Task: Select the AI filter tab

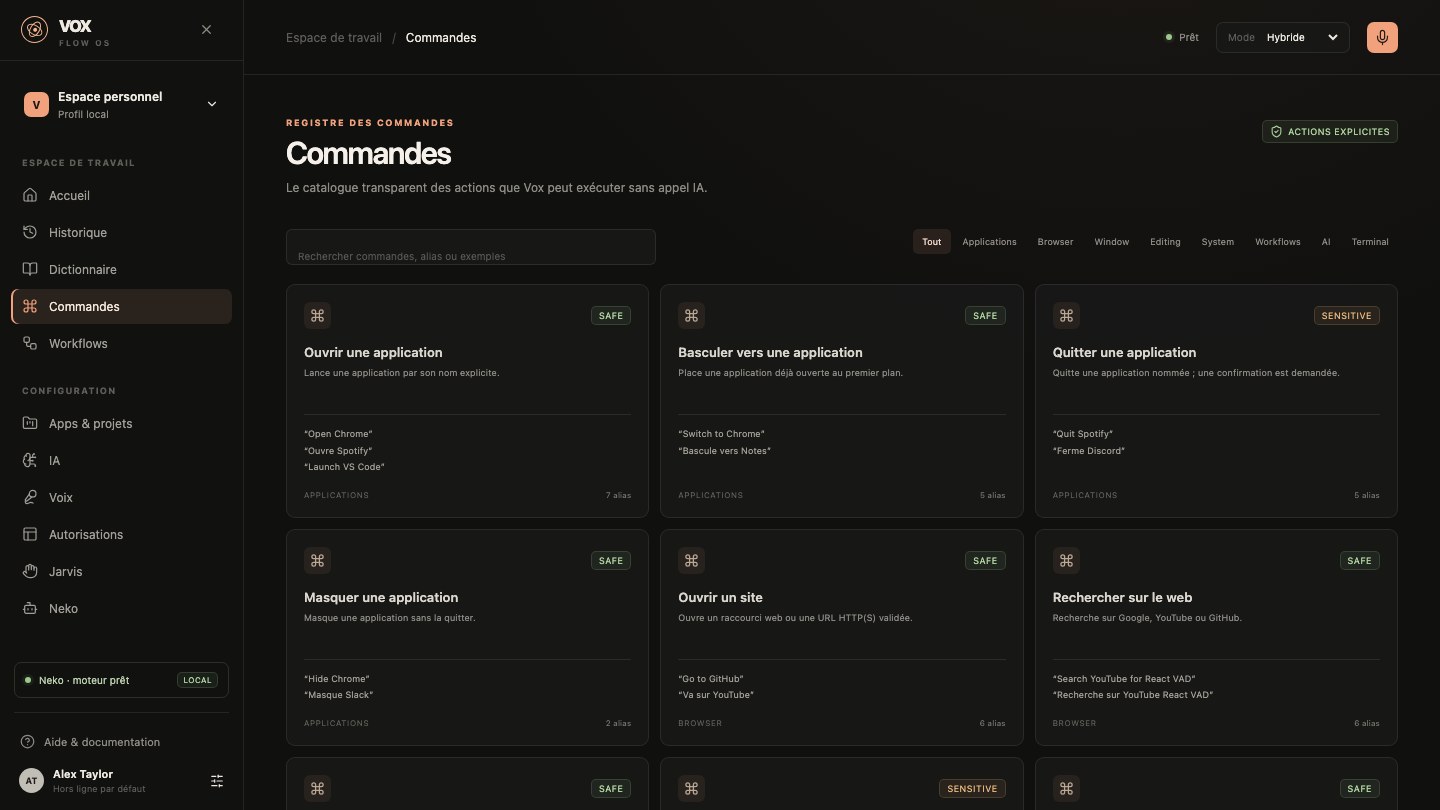Action: (1326, 242)
